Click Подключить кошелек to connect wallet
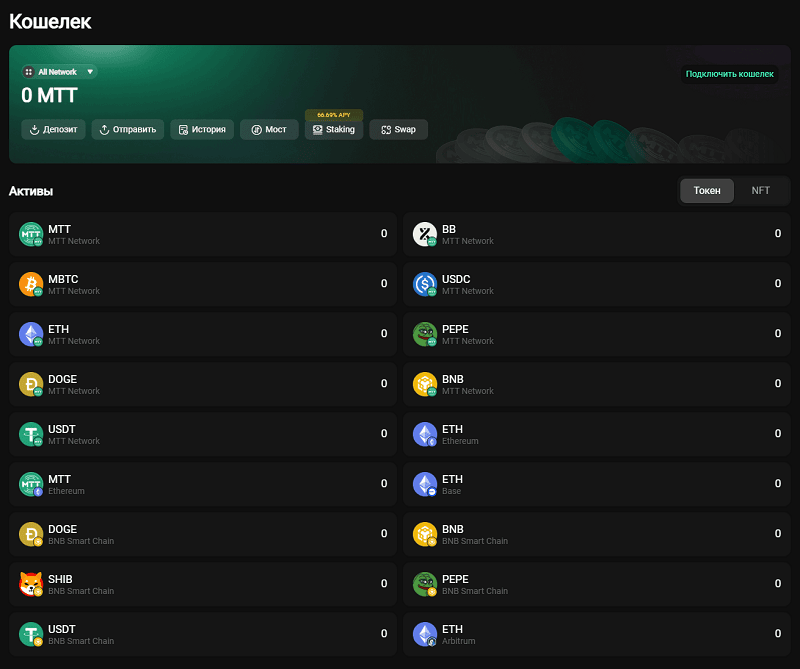Screen dimensions: 800x669 (x=729, y=74)
